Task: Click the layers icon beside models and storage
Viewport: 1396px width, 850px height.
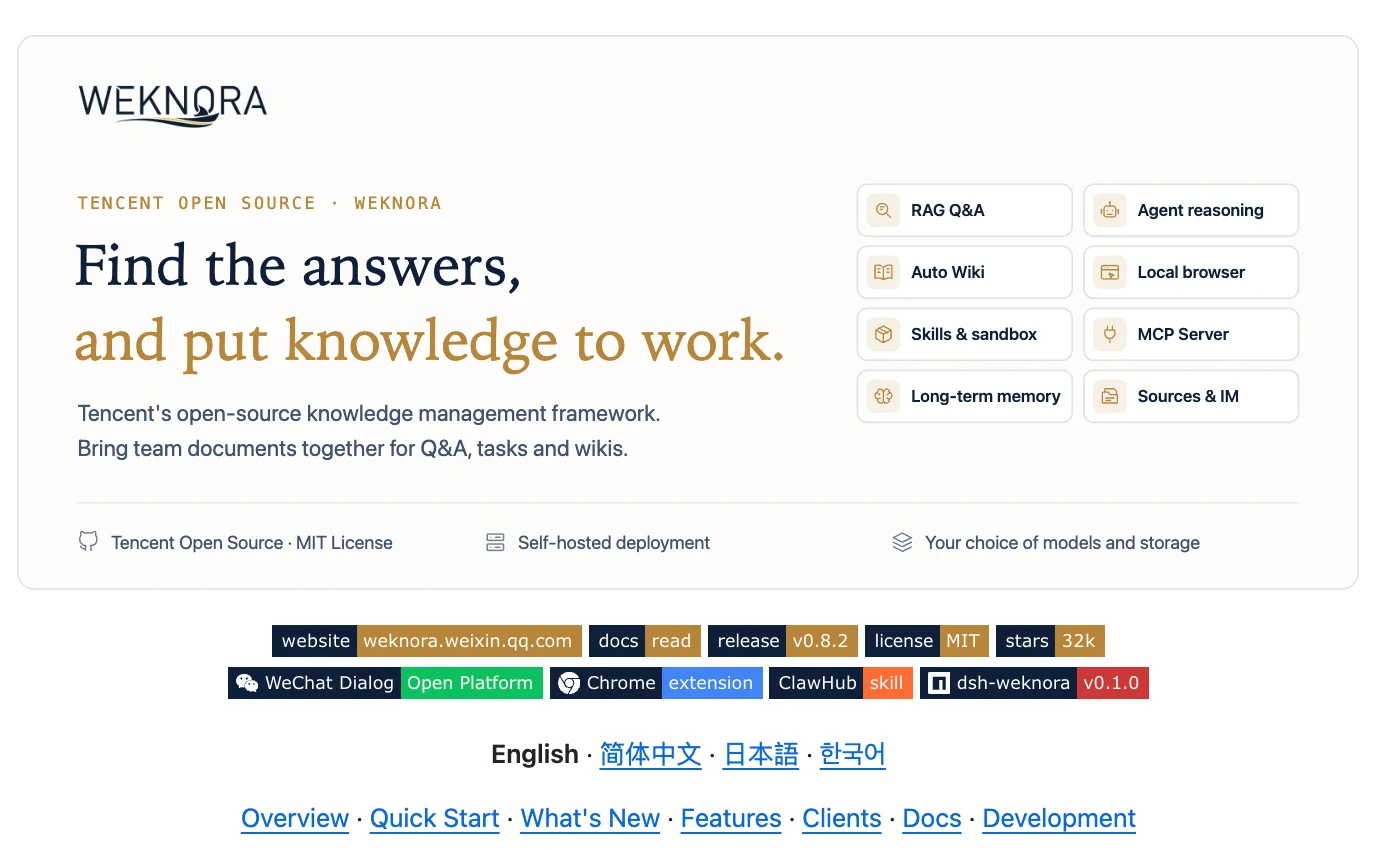Action: [x=902, y=542]
